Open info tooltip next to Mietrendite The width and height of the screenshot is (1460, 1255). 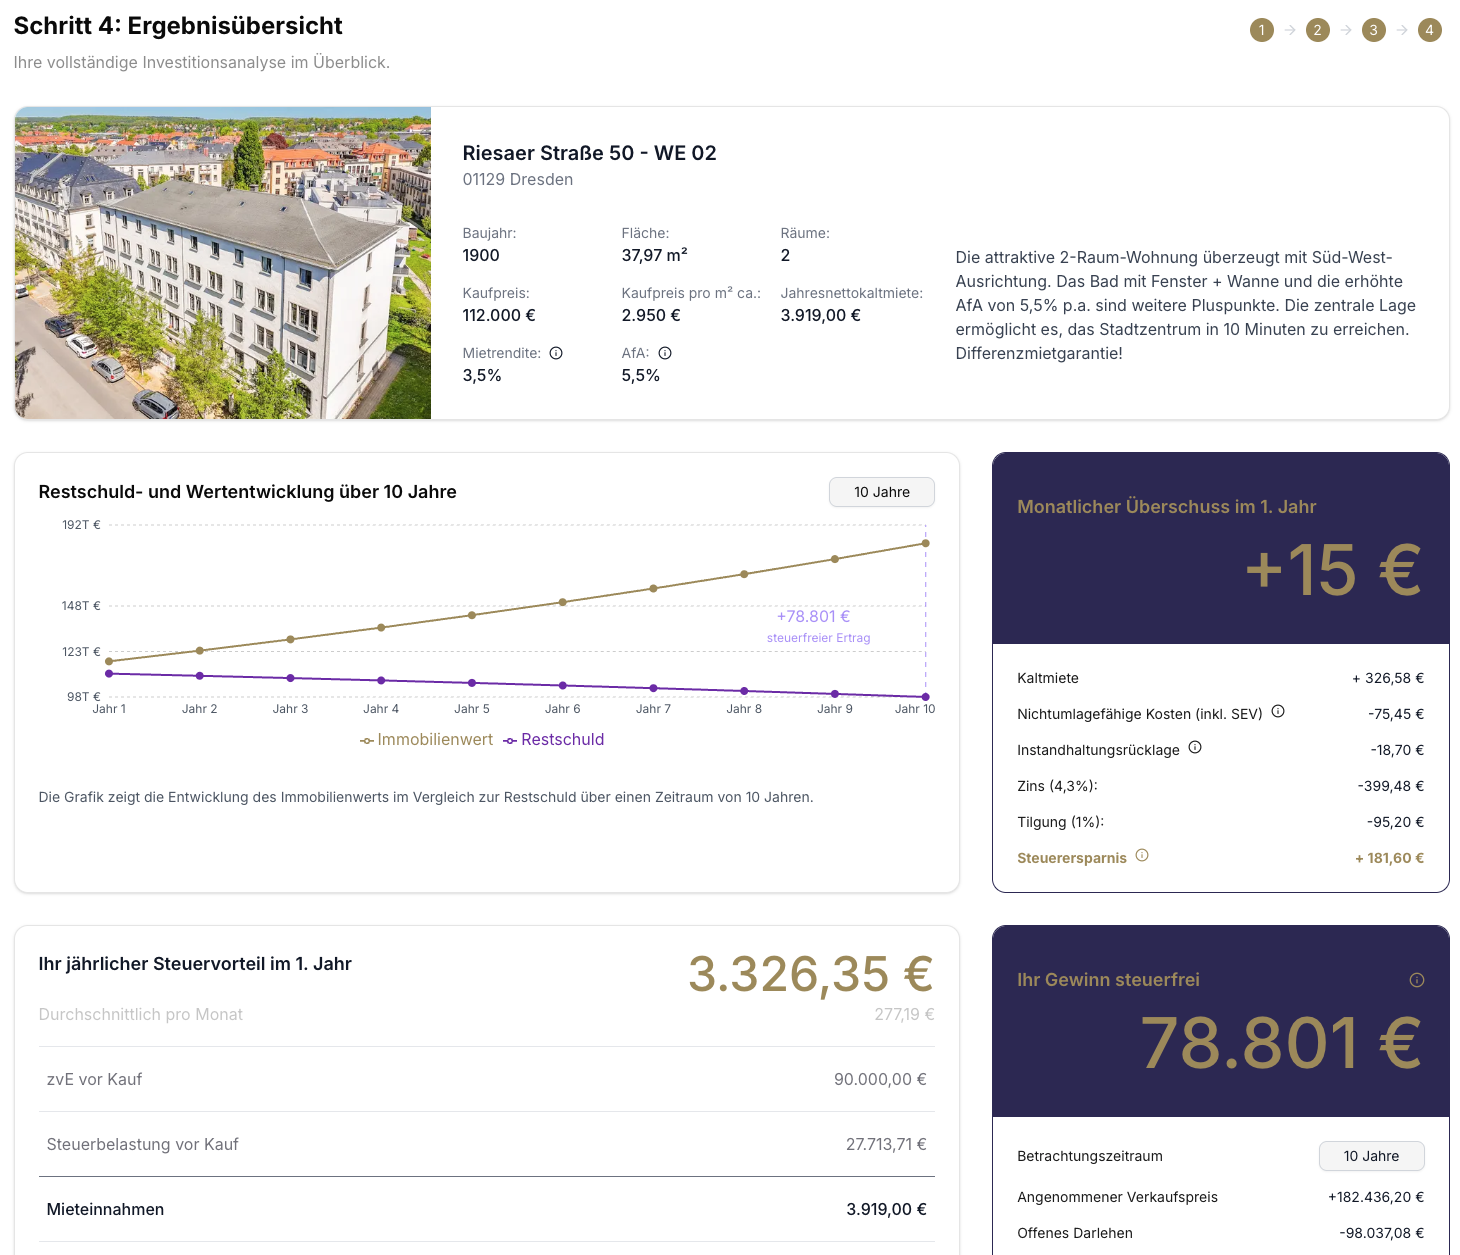(x=557, y=353)
